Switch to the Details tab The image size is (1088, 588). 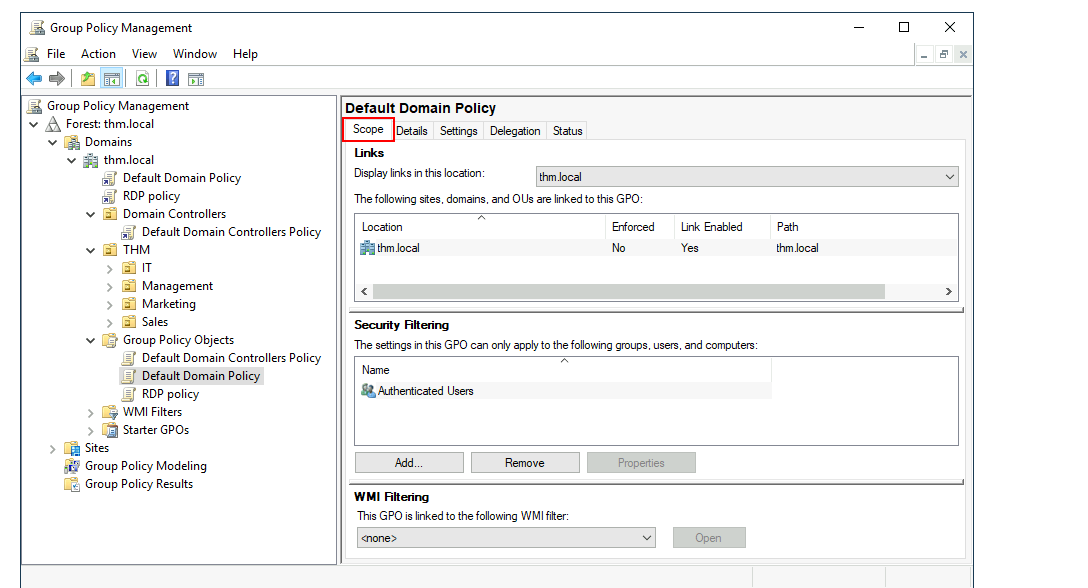[412, 131]
